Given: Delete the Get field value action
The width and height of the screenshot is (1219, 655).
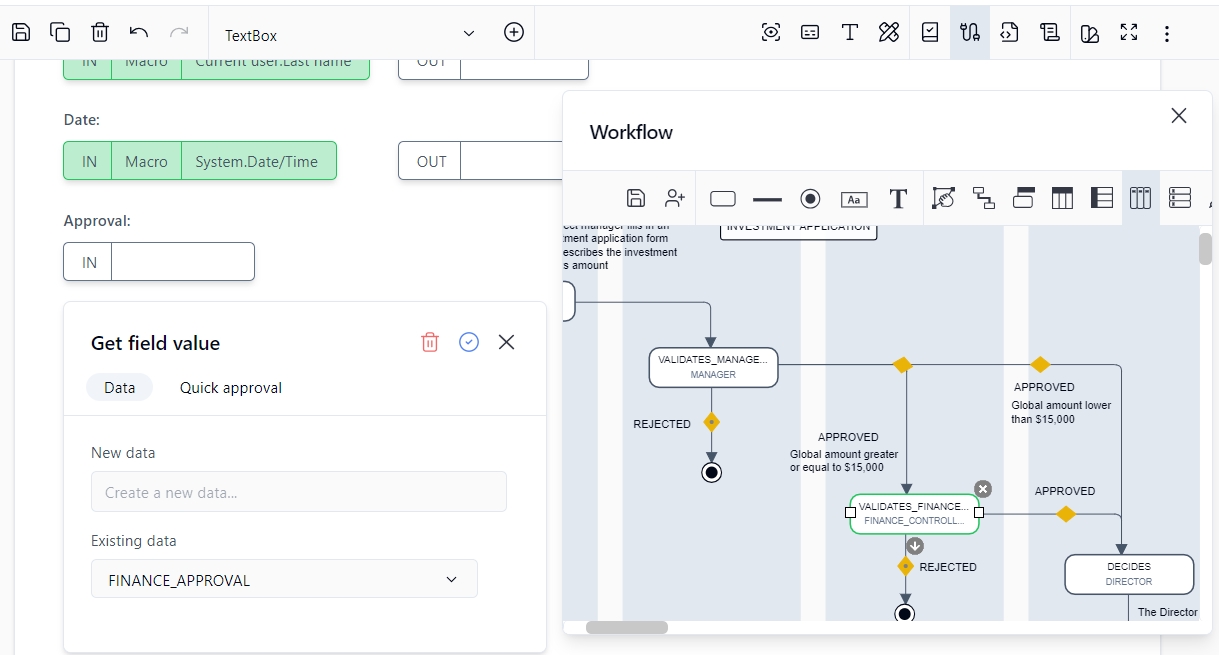Looking at the screenshot, I should pyautogui.click(x=430, y=342).
